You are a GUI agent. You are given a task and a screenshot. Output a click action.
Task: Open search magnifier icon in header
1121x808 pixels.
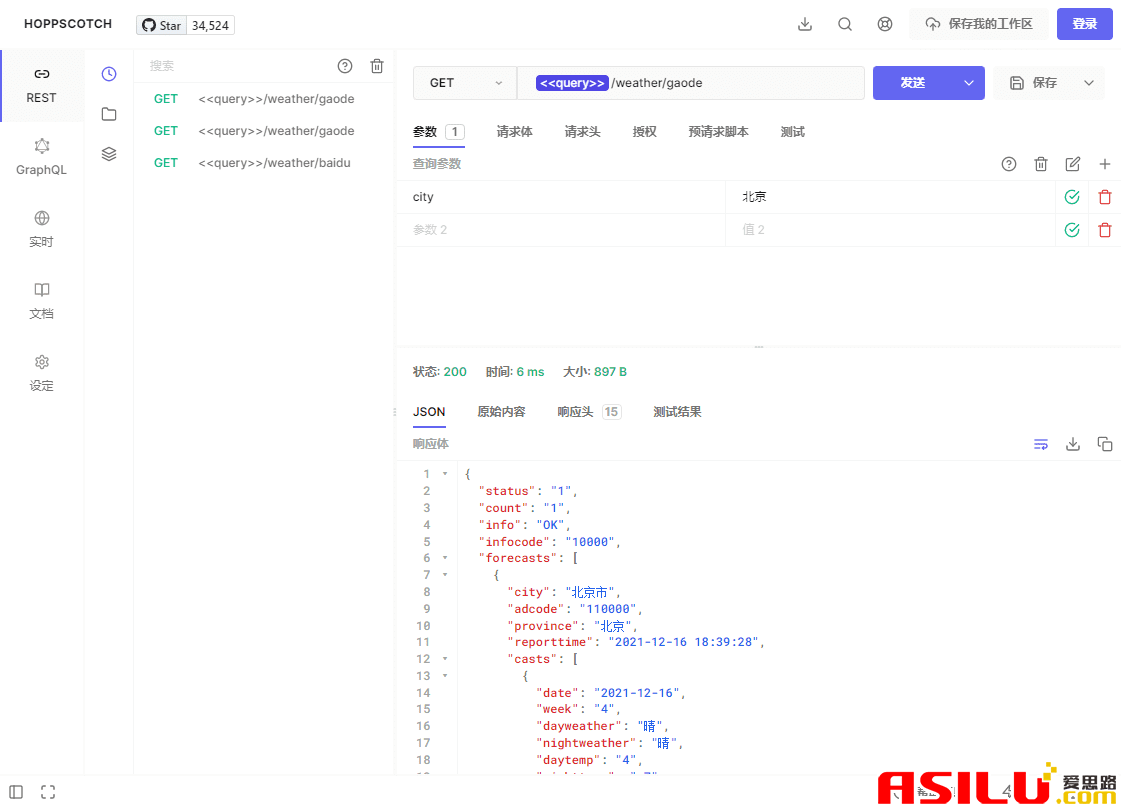coord(845,24)
